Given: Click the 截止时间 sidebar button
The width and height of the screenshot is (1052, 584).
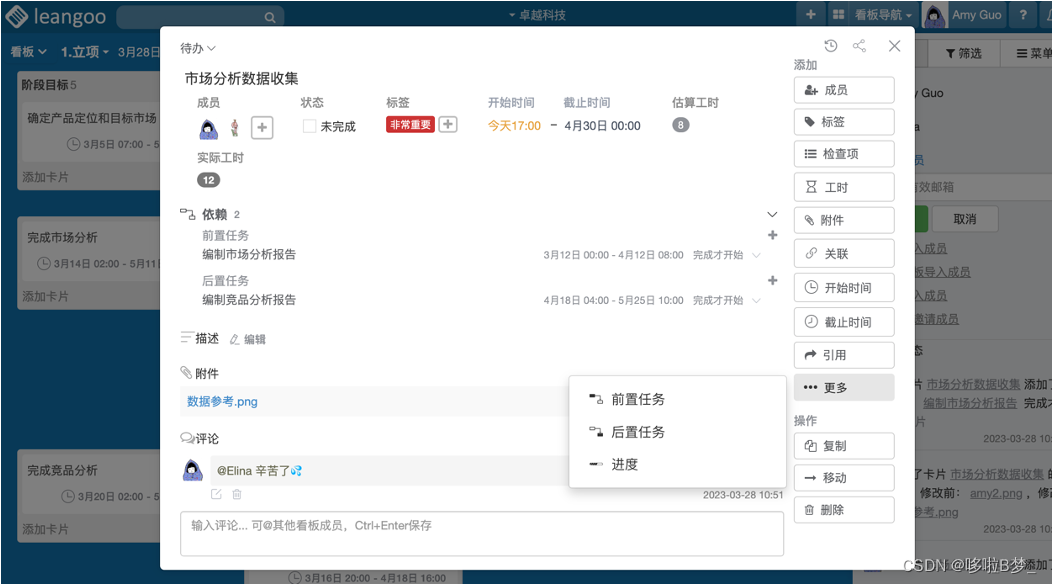Looking at the screenshot, I should point(844,322).
